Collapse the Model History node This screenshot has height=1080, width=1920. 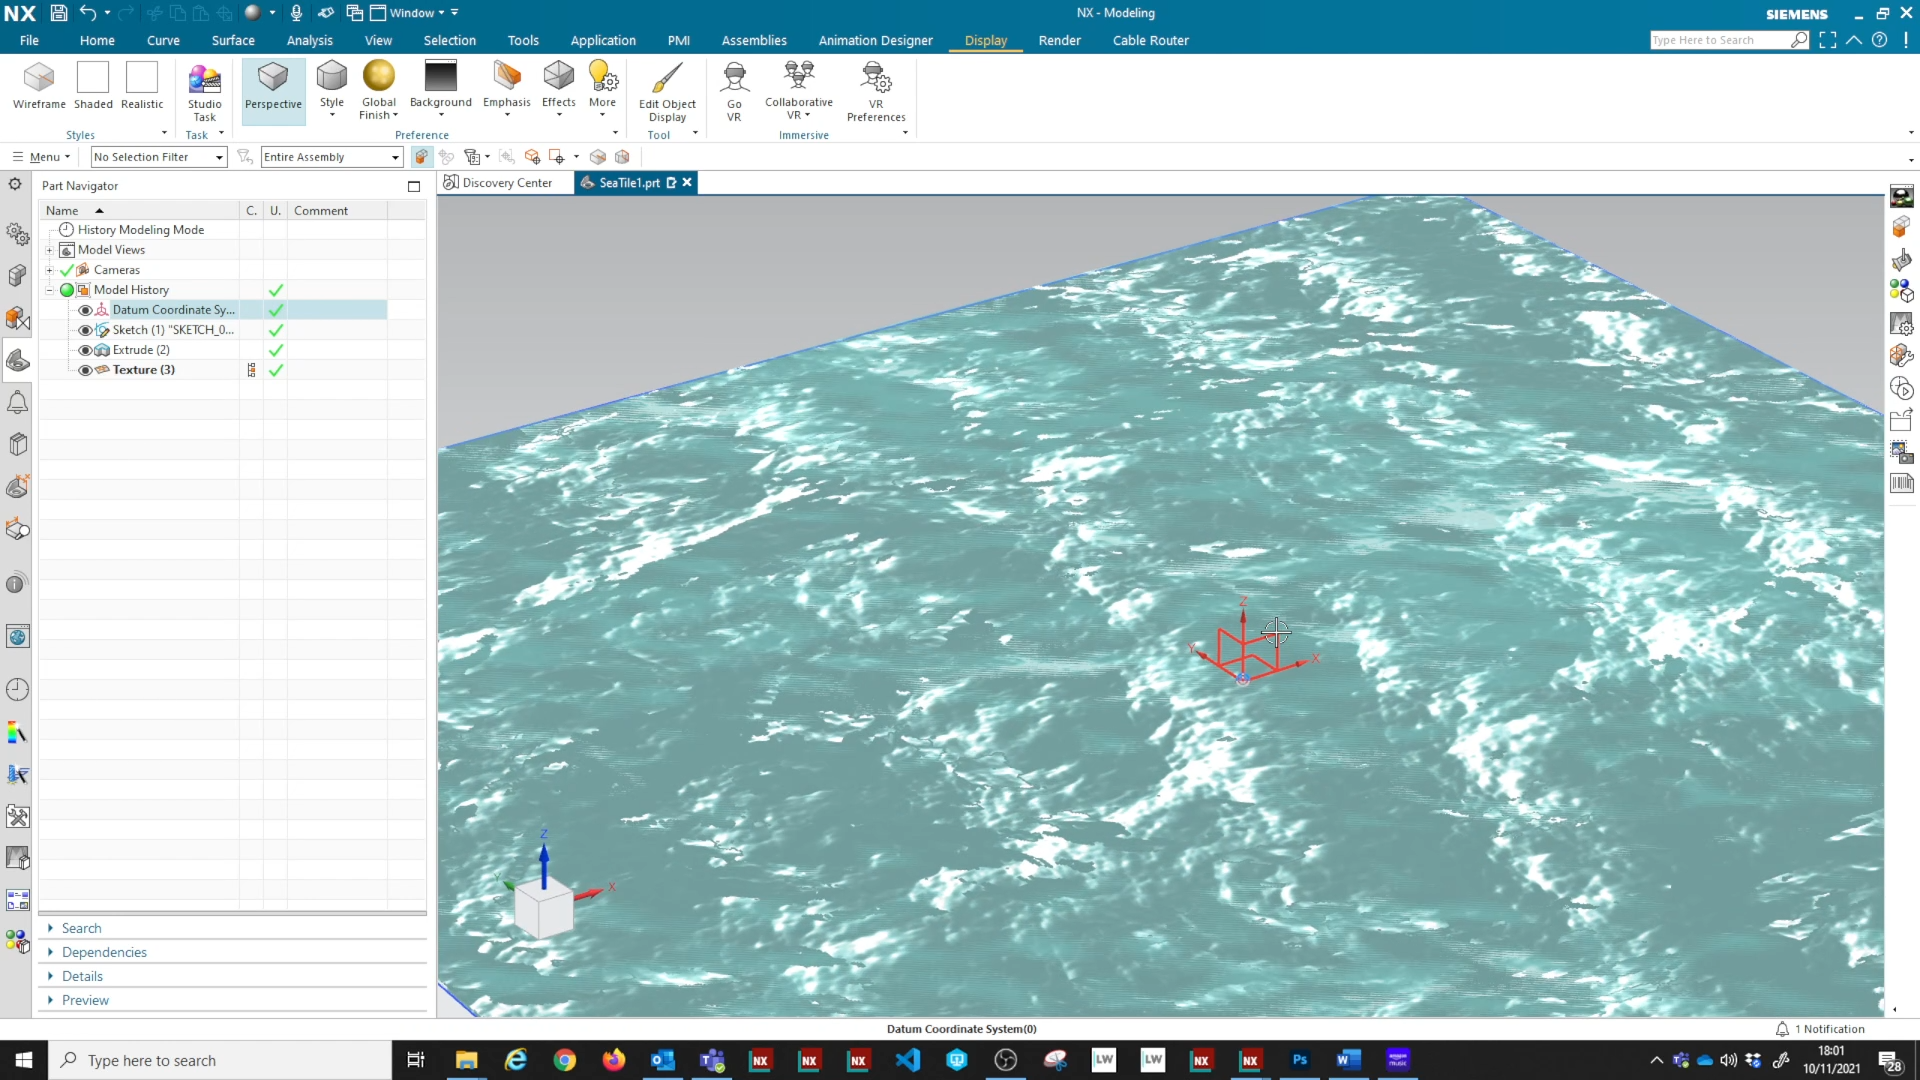point(49,289)
